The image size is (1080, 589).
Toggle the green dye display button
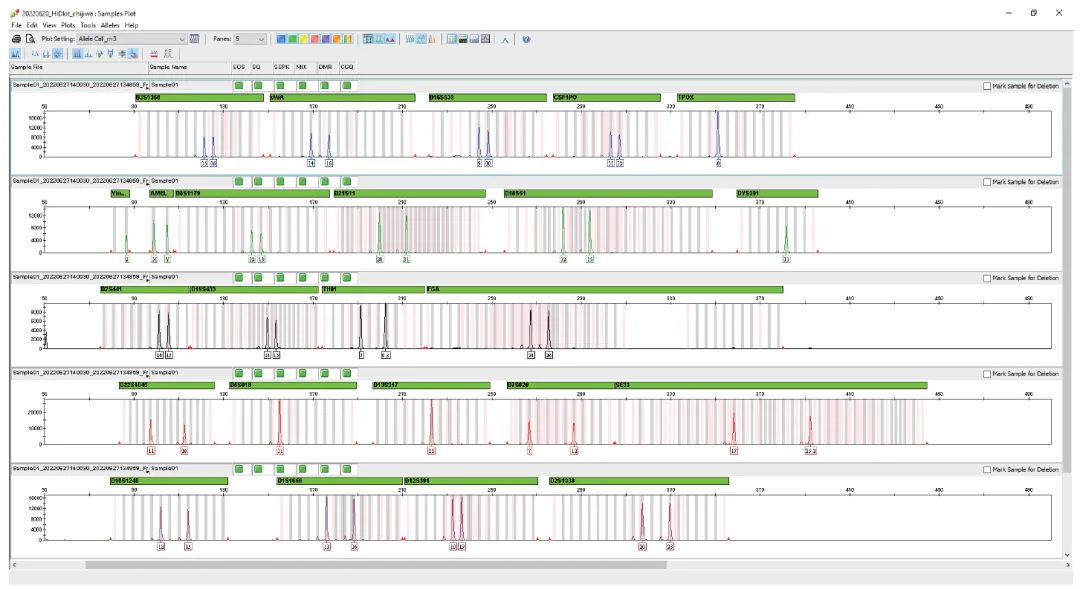pyautogui.click(x=292, y=39)
